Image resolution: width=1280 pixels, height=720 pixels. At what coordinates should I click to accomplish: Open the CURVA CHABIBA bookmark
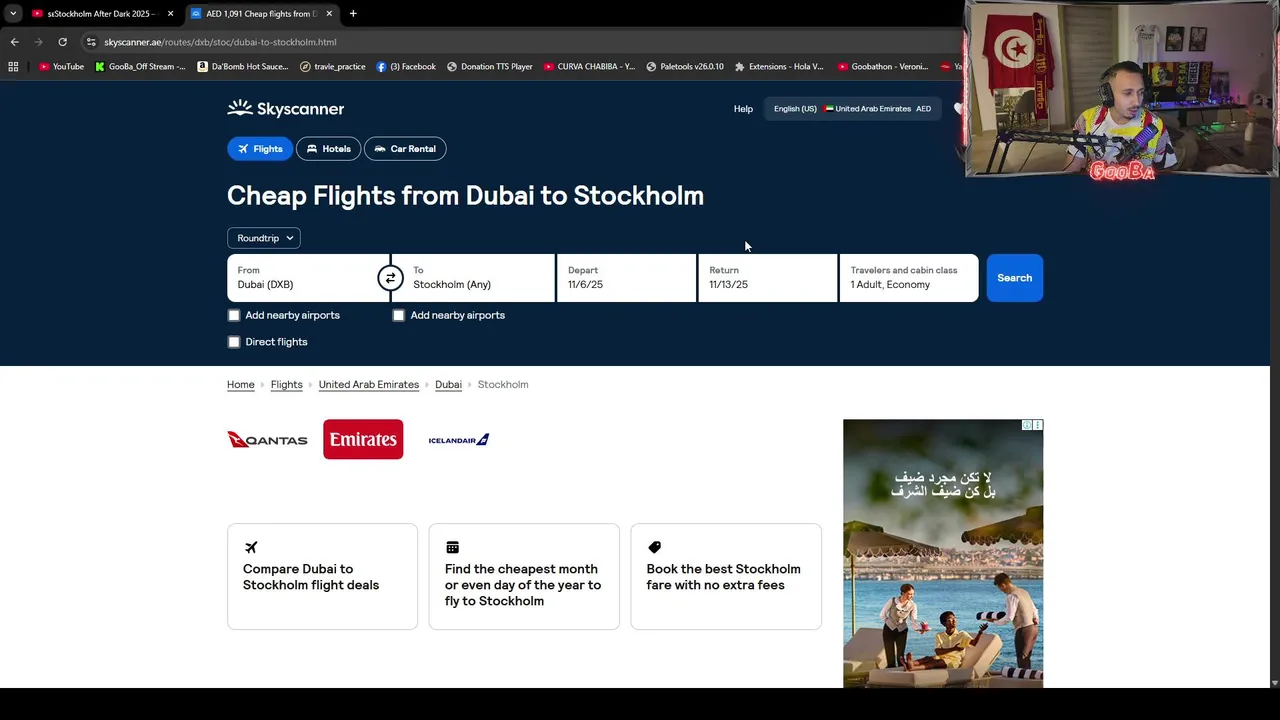click(x=589, y=67)
